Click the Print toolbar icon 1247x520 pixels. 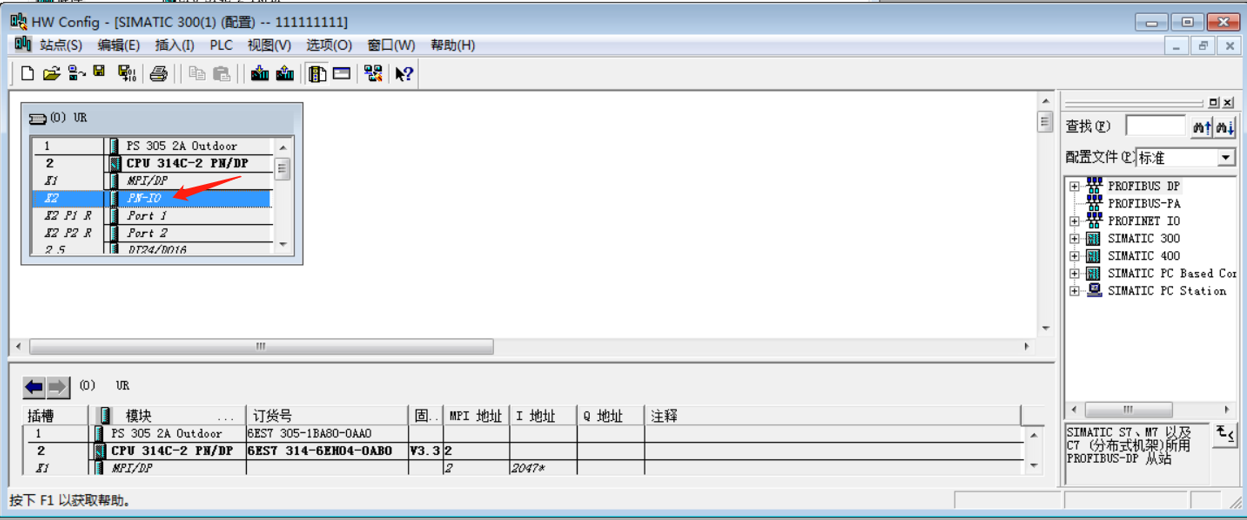point(158,73)
